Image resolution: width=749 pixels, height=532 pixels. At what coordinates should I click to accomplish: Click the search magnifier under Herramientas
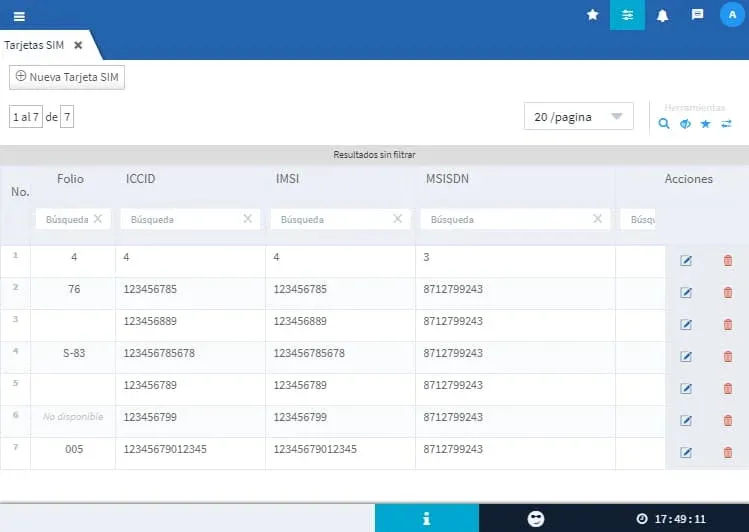coord(664,124)
